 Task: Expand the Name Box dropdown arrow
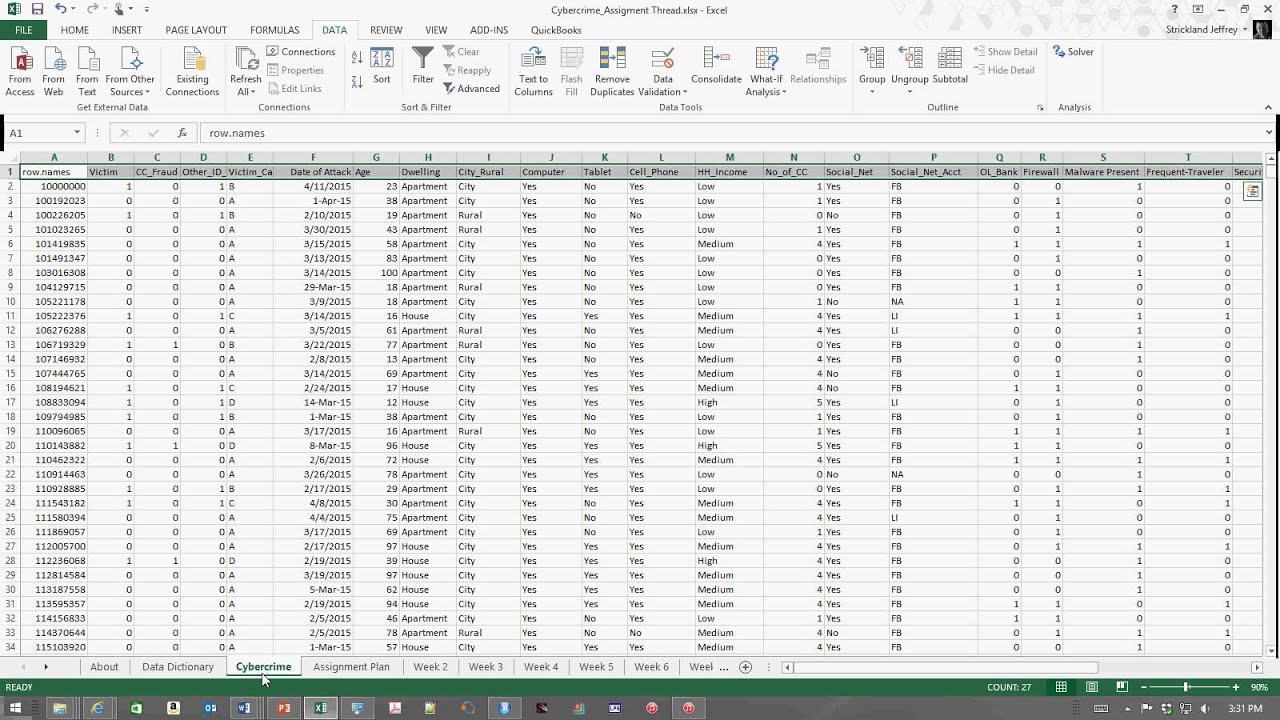tap(77, 133)
